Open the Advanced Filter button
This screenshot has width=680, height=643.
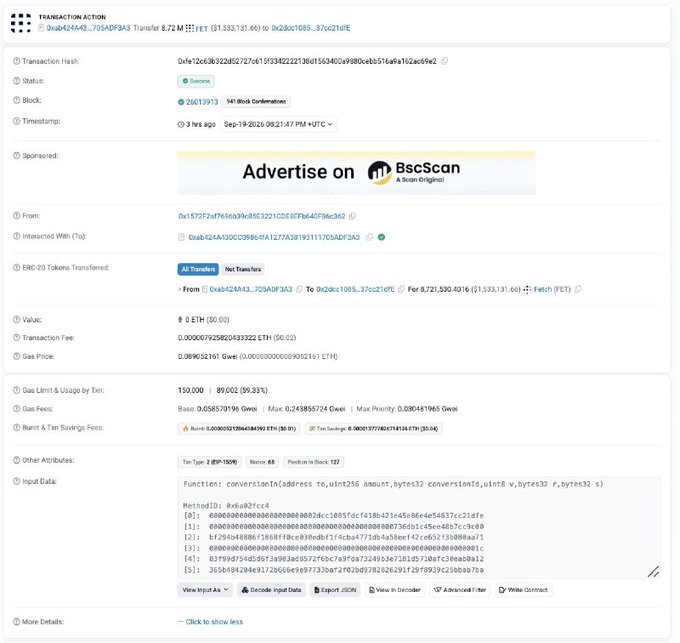(460, 590)
